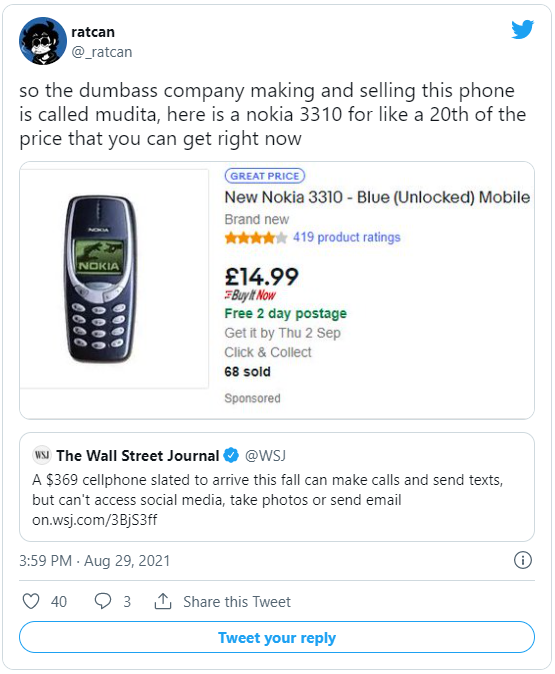
Task: Open the quoted WSJ tweet text
Action: (267, 490)
